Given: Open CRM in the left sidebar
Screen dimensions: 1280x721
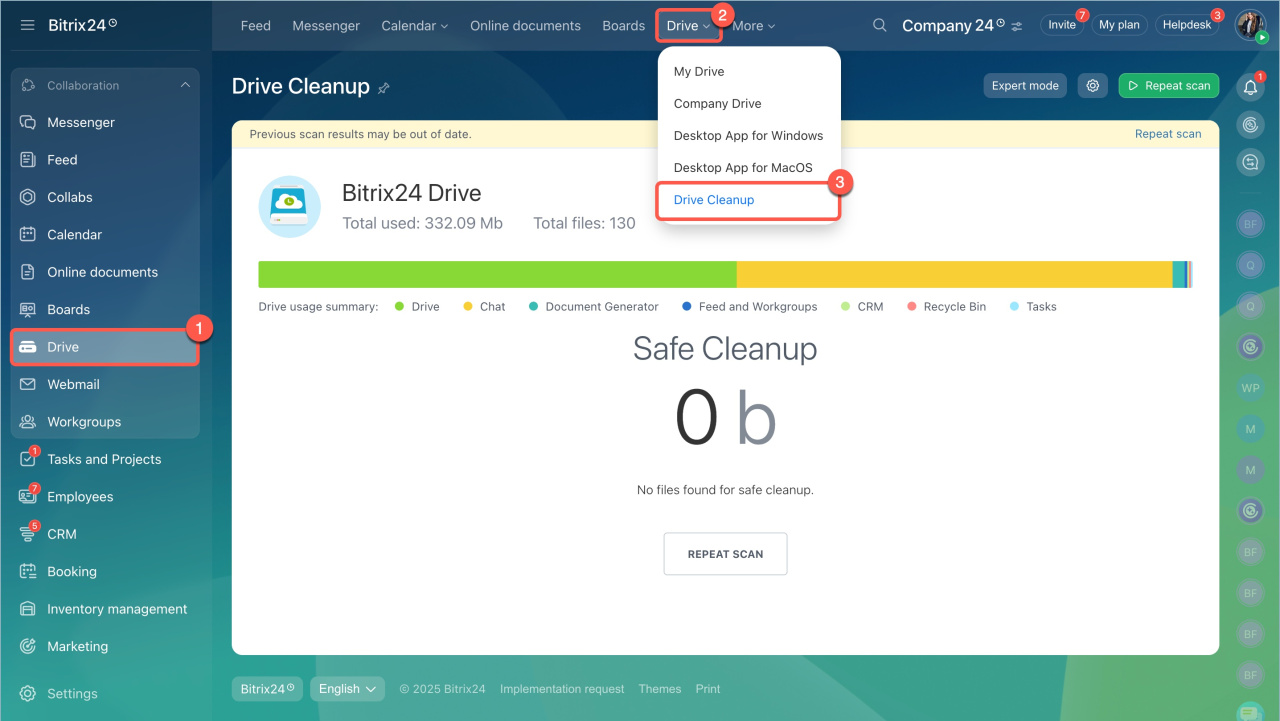Looking at the screenshot, I should (62, 534).
